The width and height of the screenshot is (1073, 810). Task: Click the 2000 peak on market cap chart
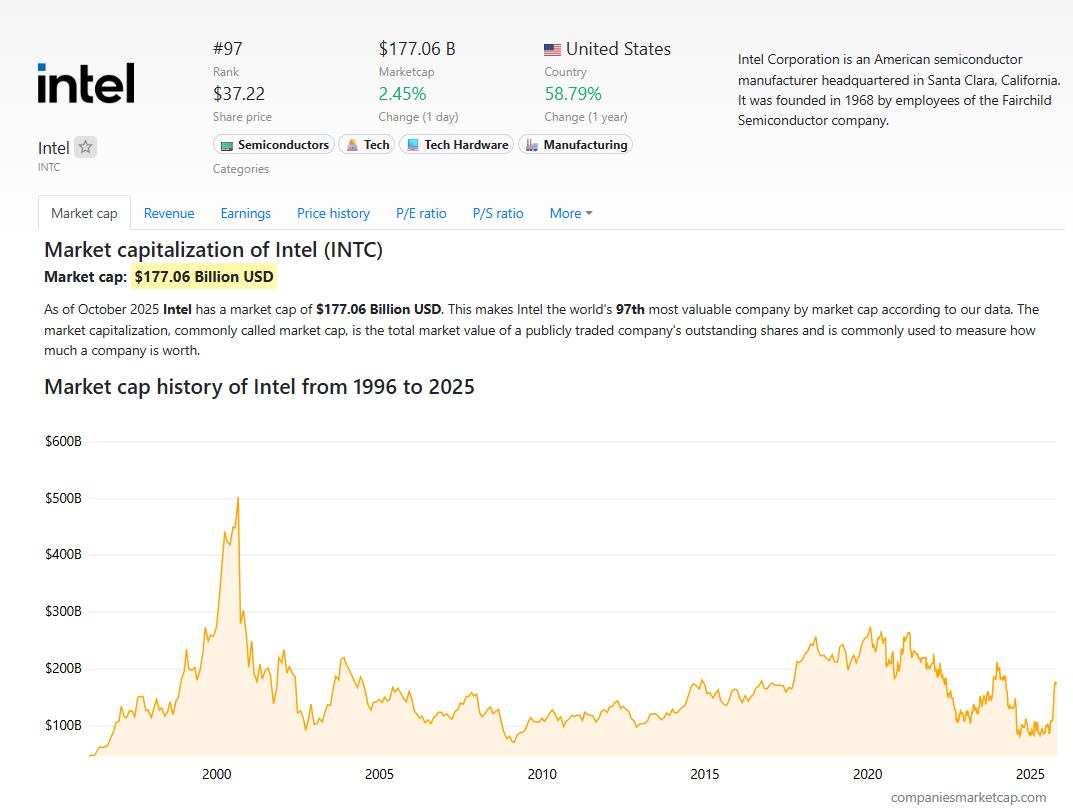[x=237, y=499]
